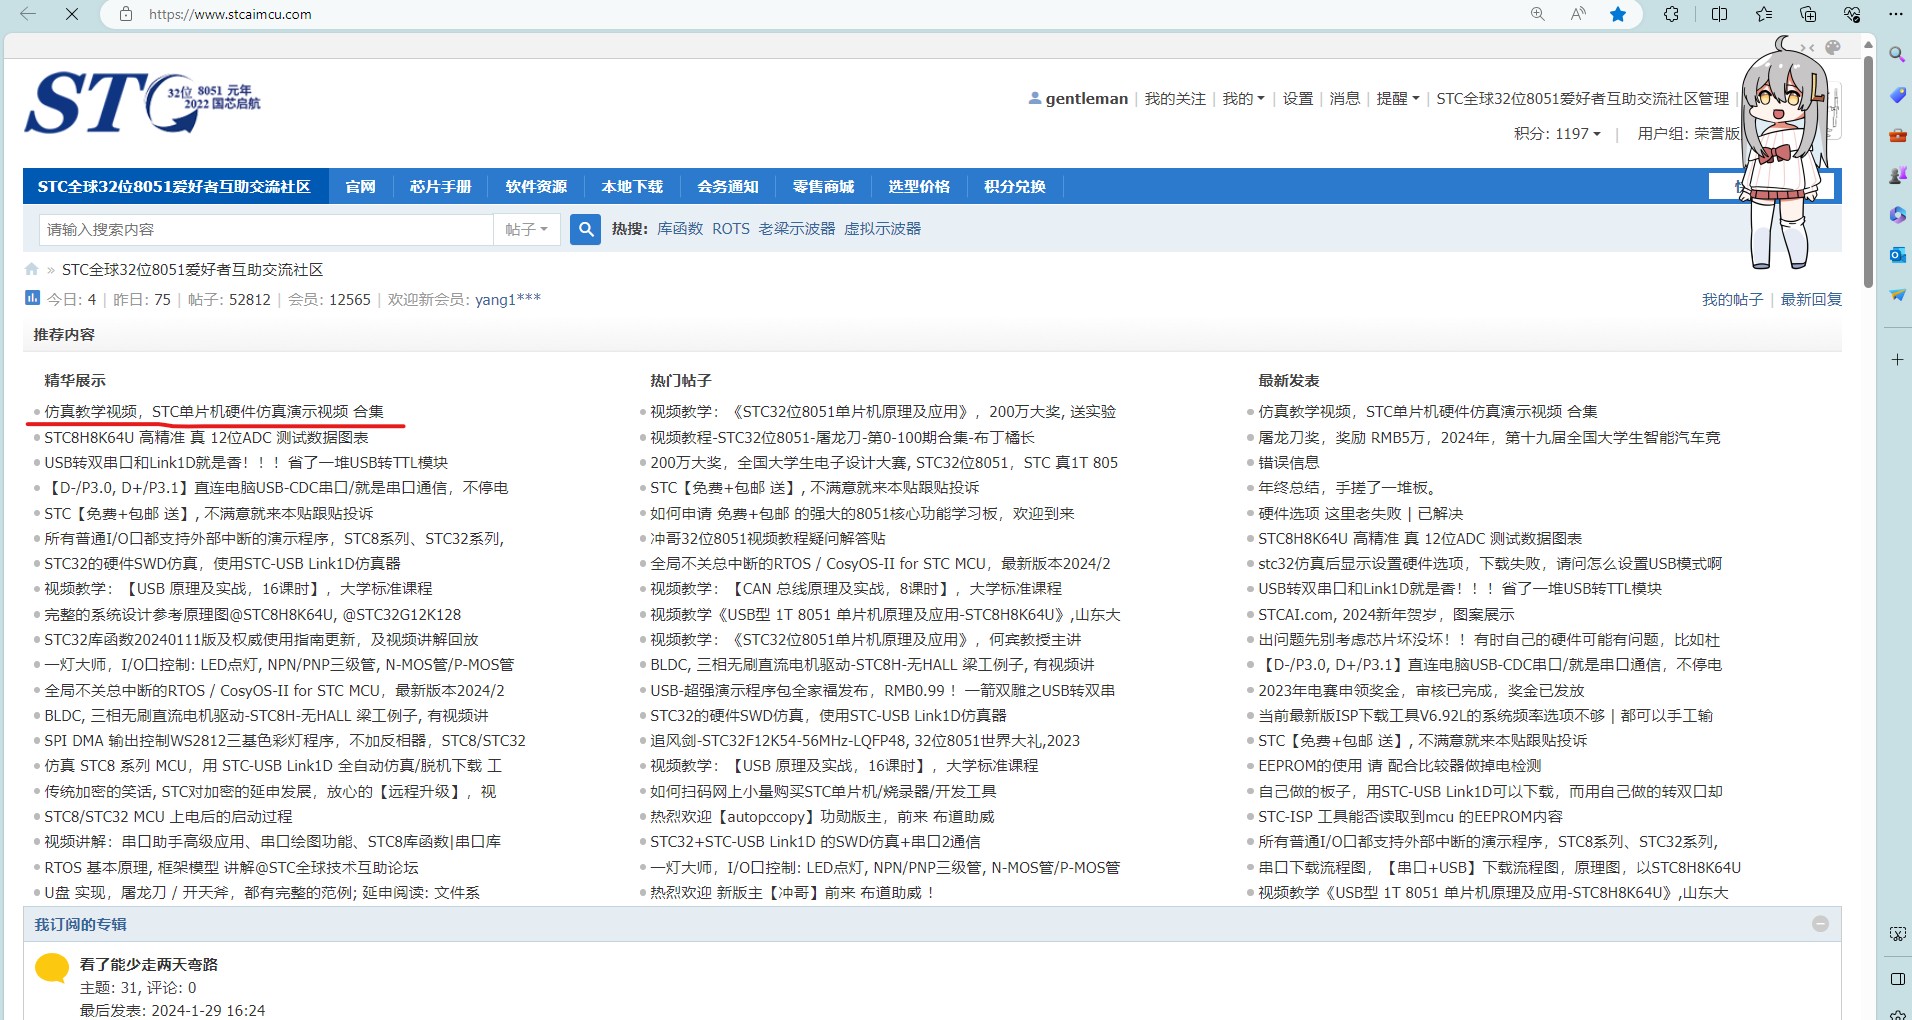Focus the forum search input field
This screenshot has height=1020, width=1912.
click(266, 229)
